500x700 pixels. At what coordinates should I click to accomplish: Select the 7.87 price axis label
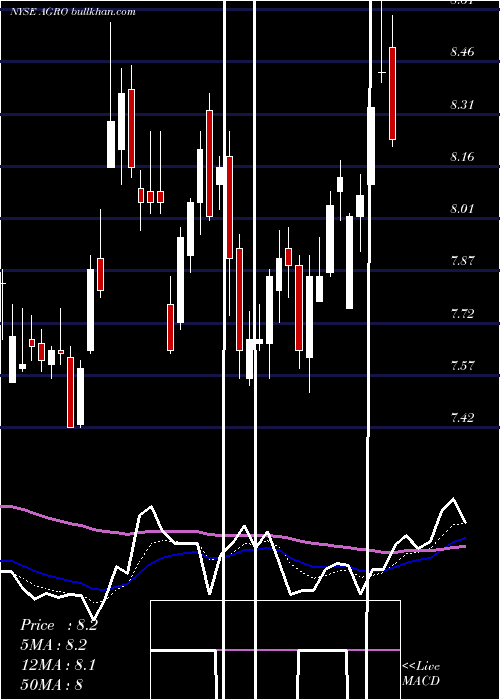462,261
